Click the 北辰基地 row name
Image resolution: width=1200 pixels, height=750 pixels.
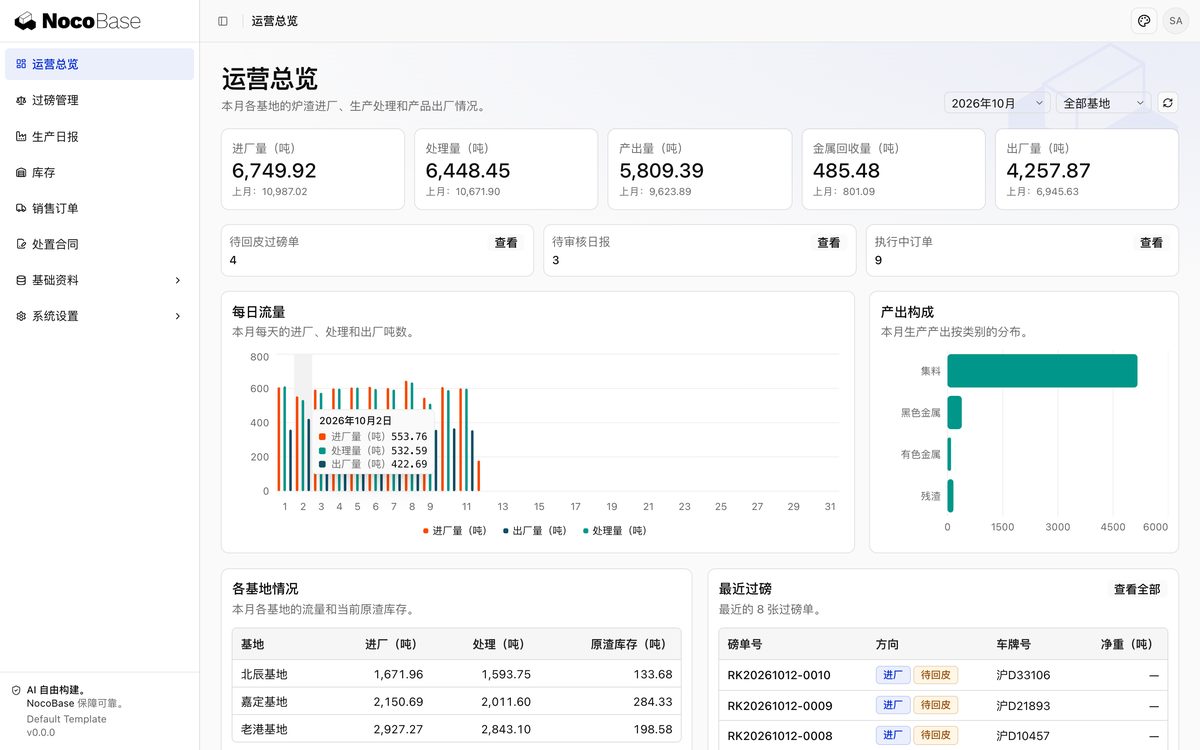264,675
